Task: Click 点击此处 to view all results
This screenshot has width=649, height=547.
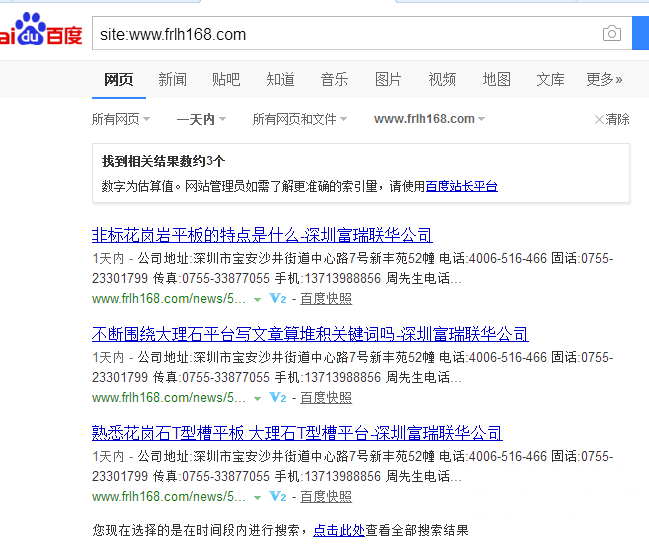Action: [339, 530]
